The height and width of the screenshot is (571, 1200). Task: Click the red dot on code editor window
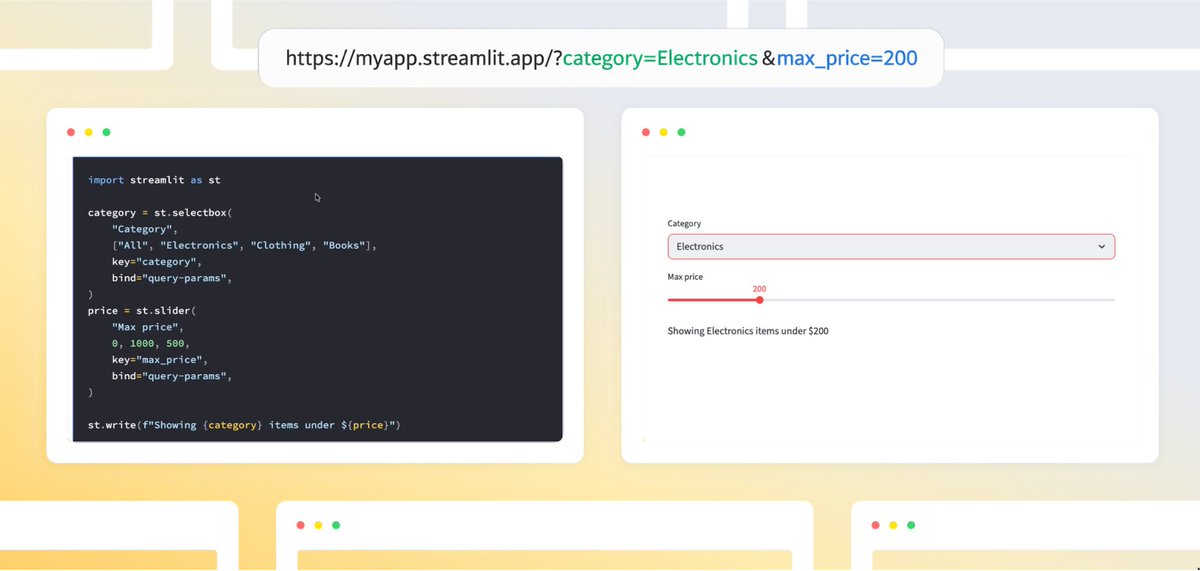click(x=71, y=132)
